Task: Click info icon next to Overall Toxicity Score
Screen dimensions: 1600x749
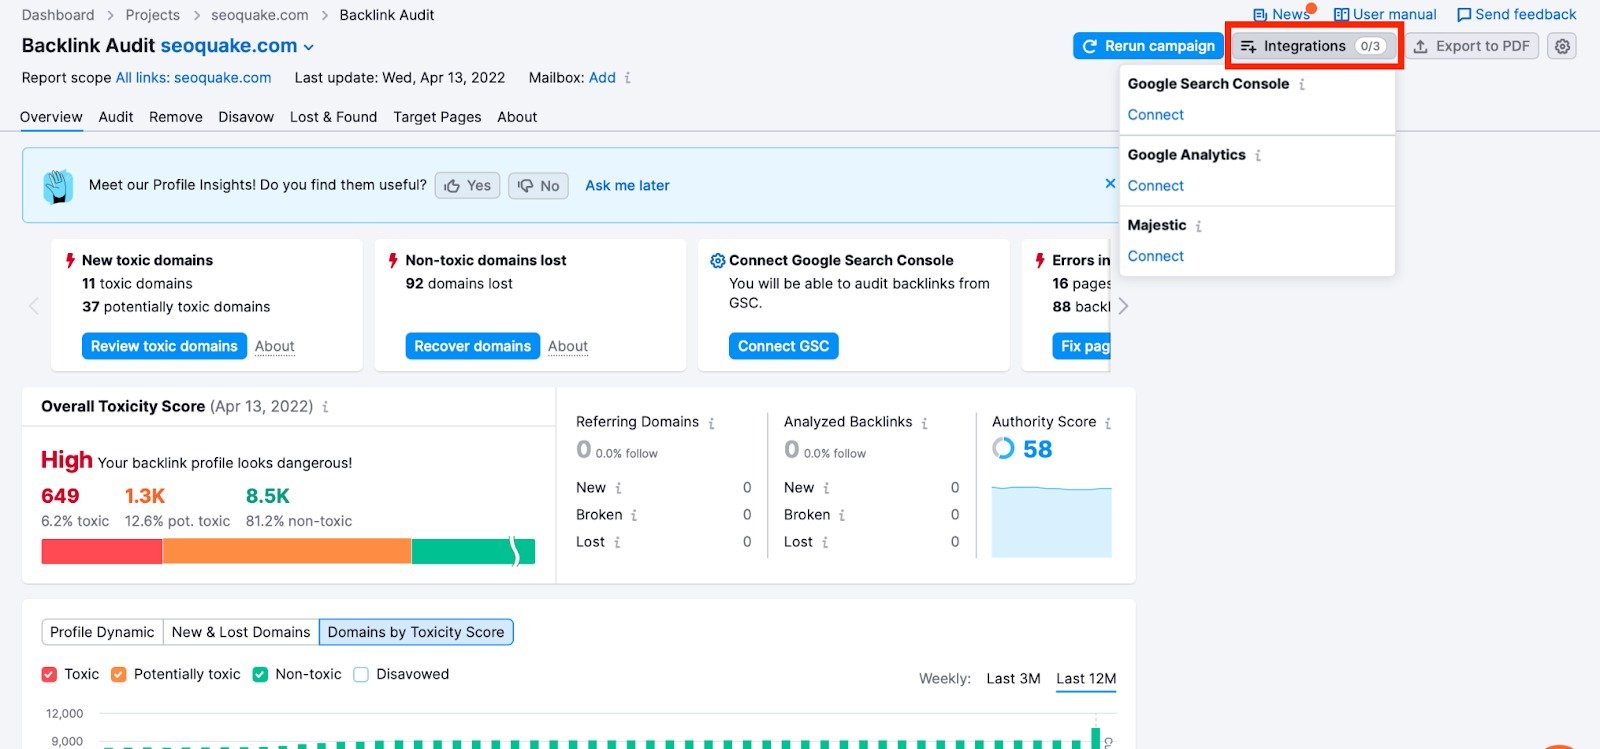Action: pos(325,407)
